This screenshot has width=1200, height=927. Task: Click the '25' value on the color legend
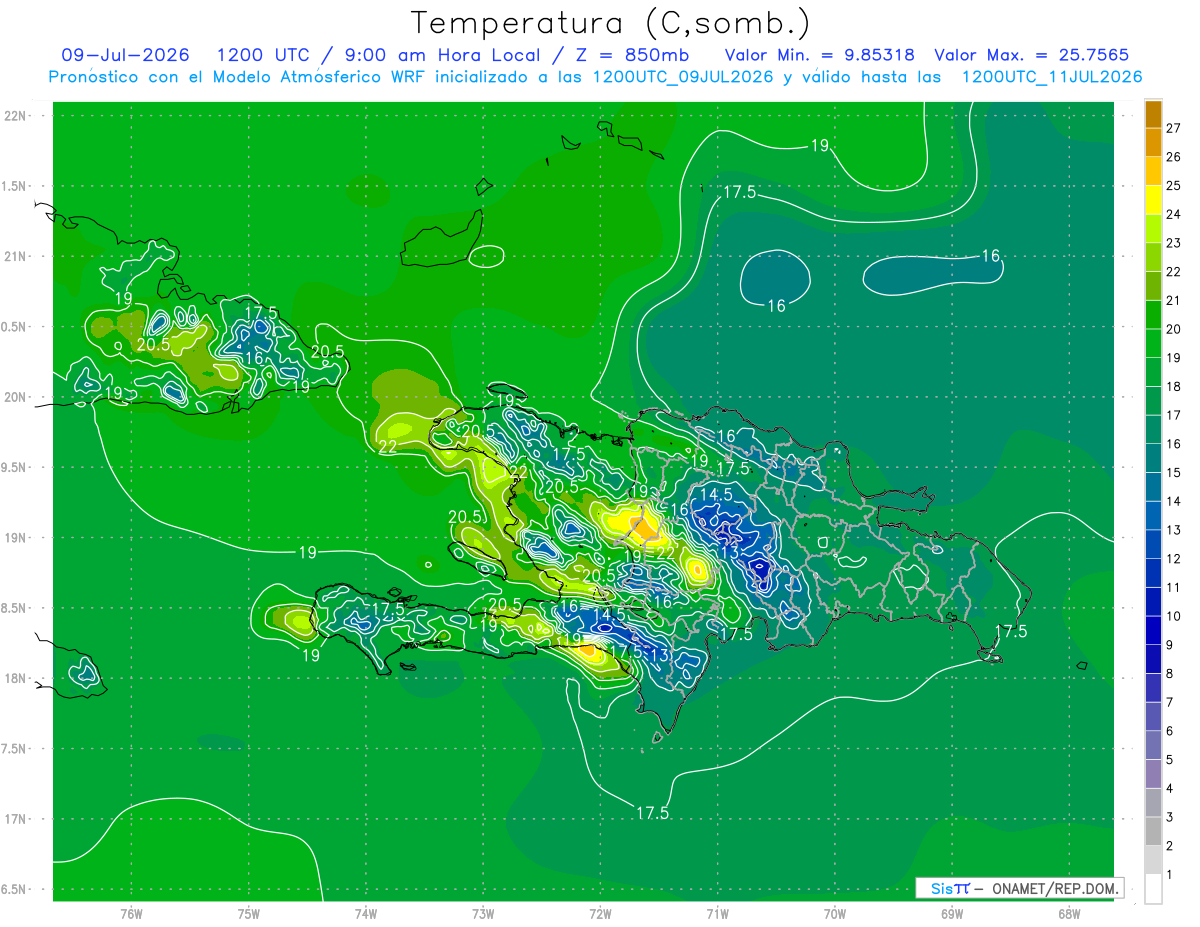click(x=1174, y=185)
